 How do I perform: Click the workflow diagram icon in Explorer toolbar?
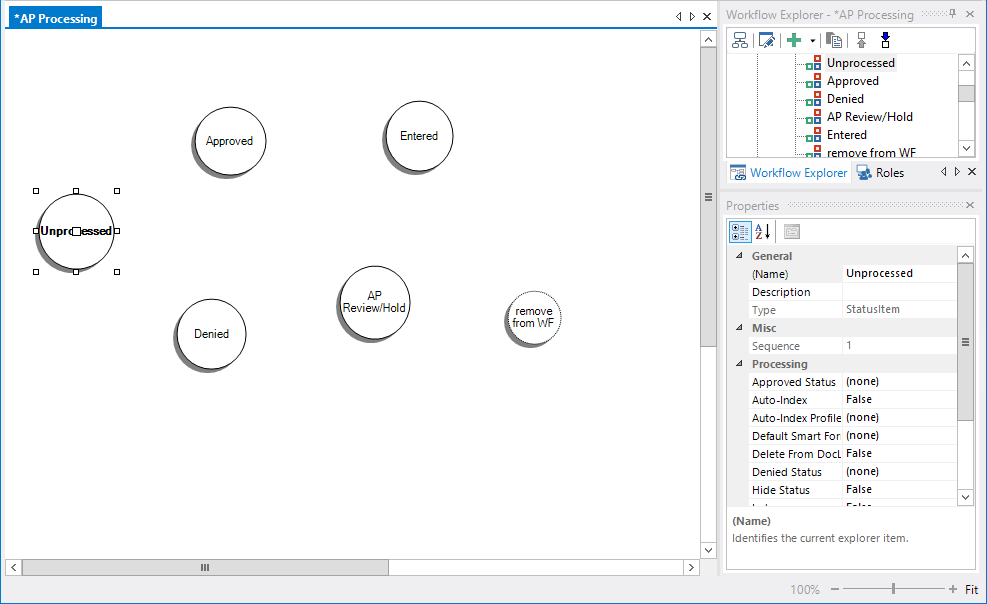(740, 40)
